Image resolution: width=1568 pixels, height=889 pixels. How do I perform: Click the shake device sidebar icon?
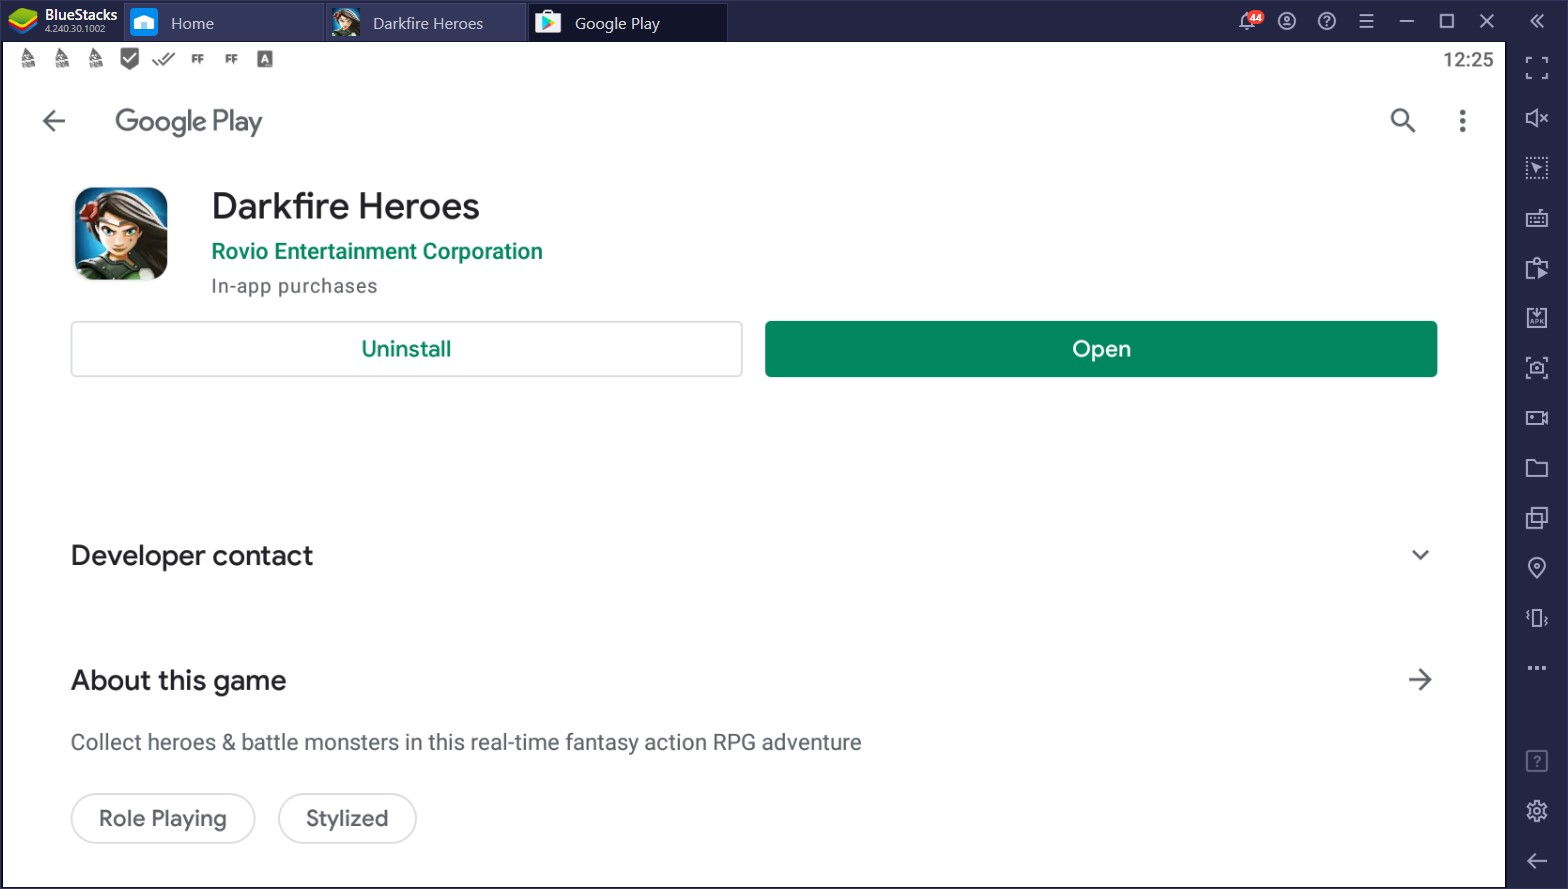pos(1537,618)
